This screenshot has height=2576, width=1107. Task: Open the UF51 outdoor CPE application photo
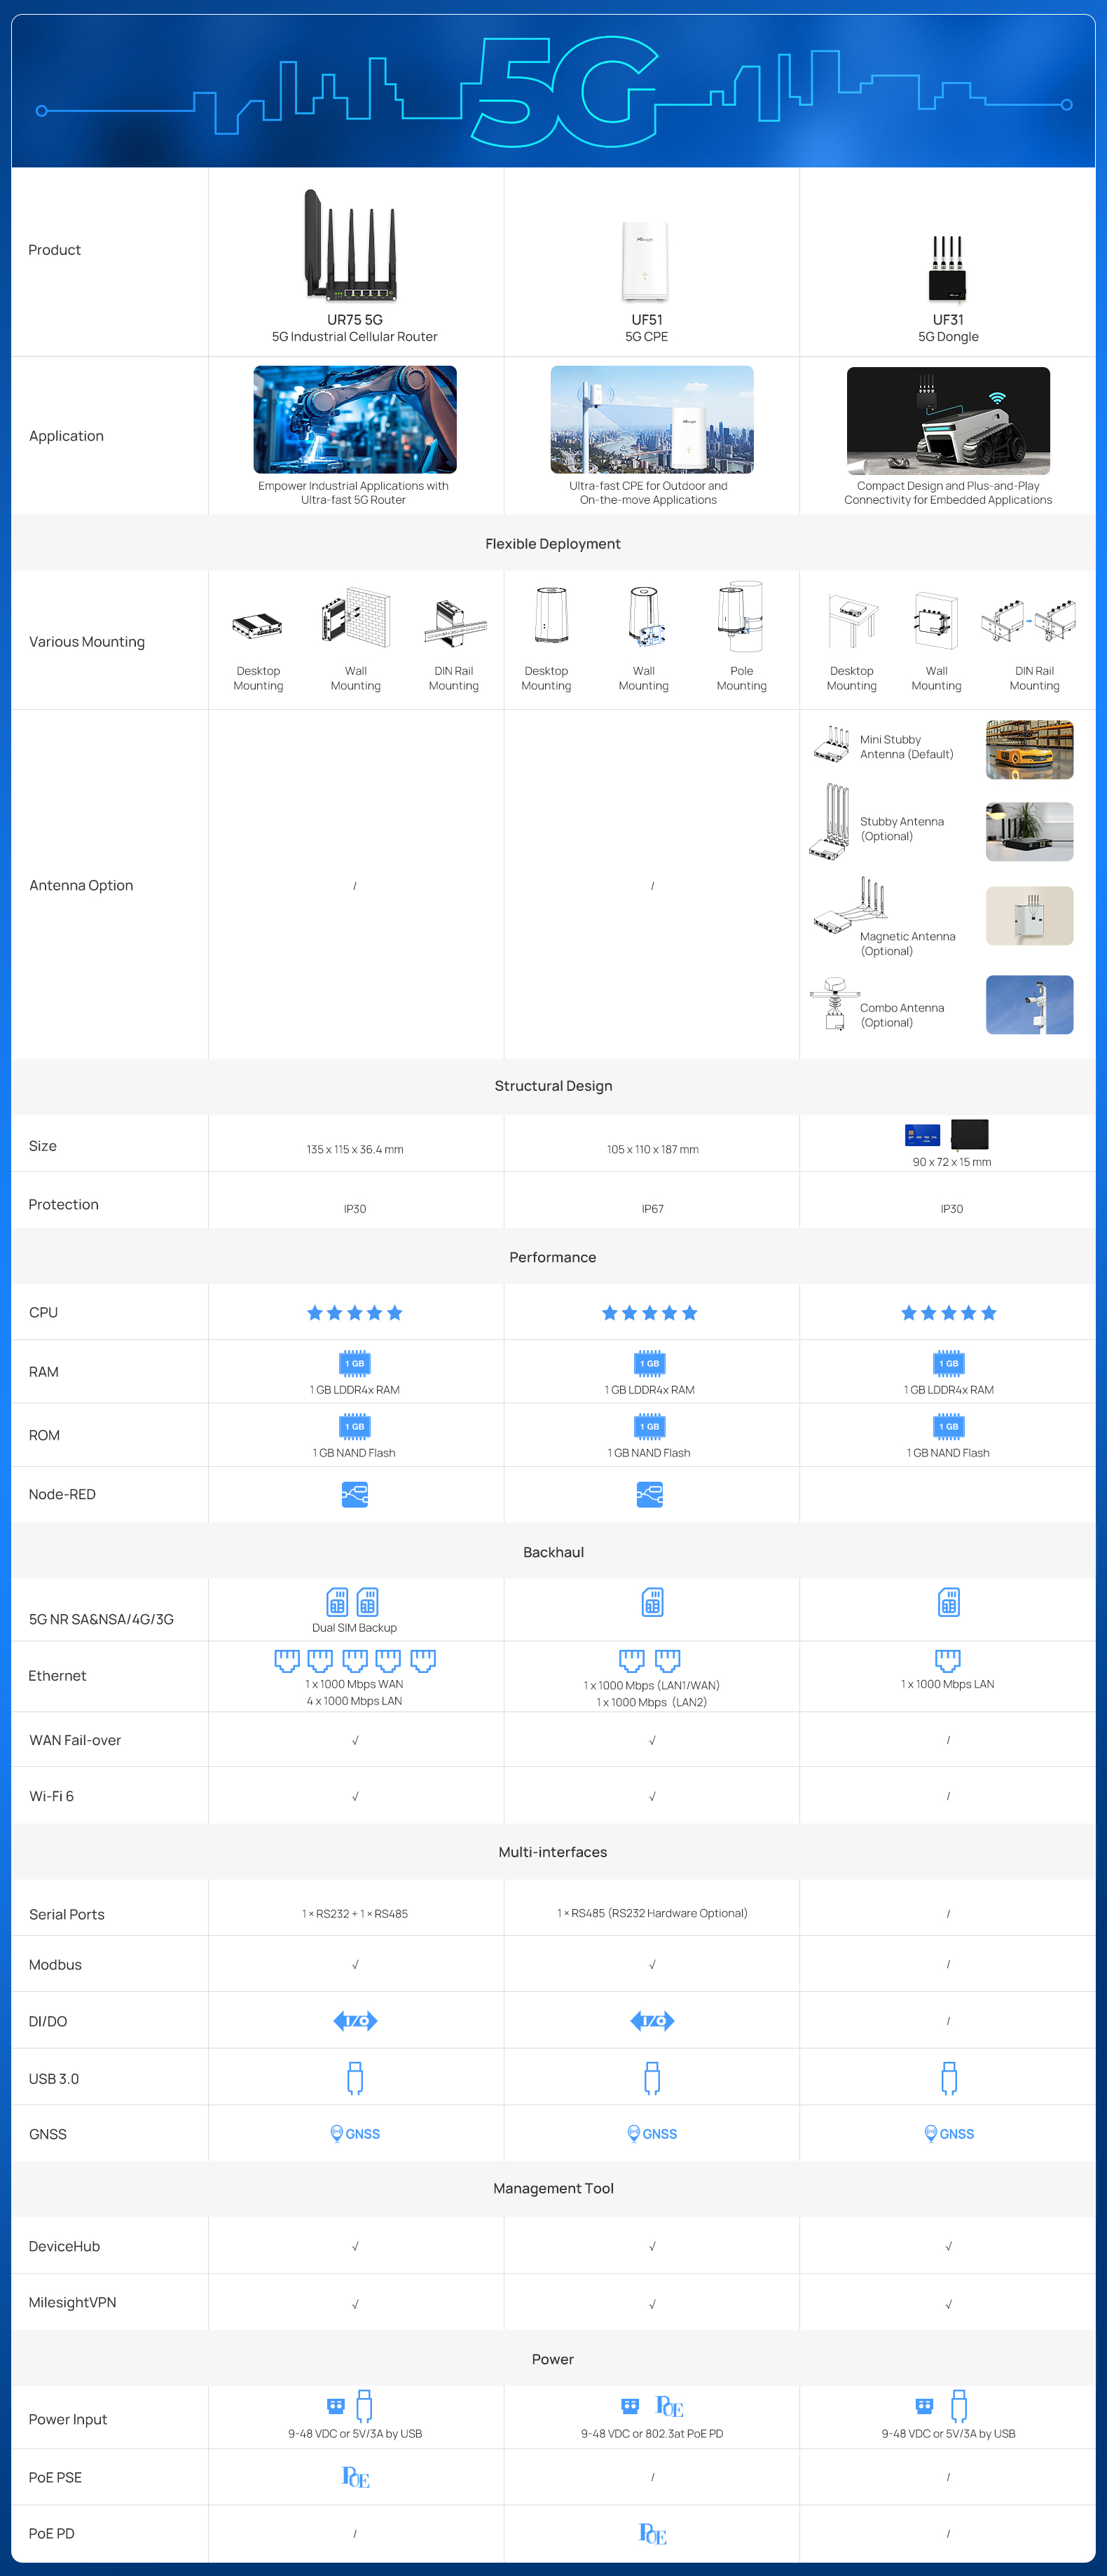(x=652, y=419)
